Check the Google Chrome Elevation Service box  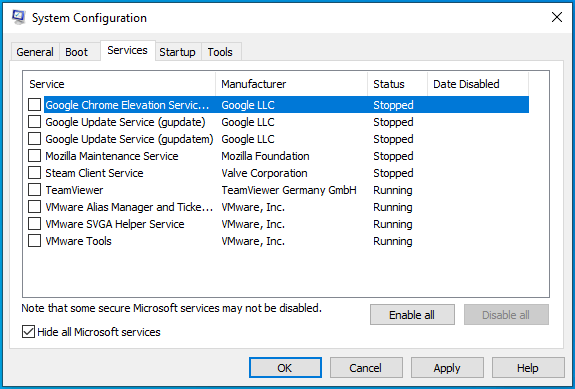[34, 105]
